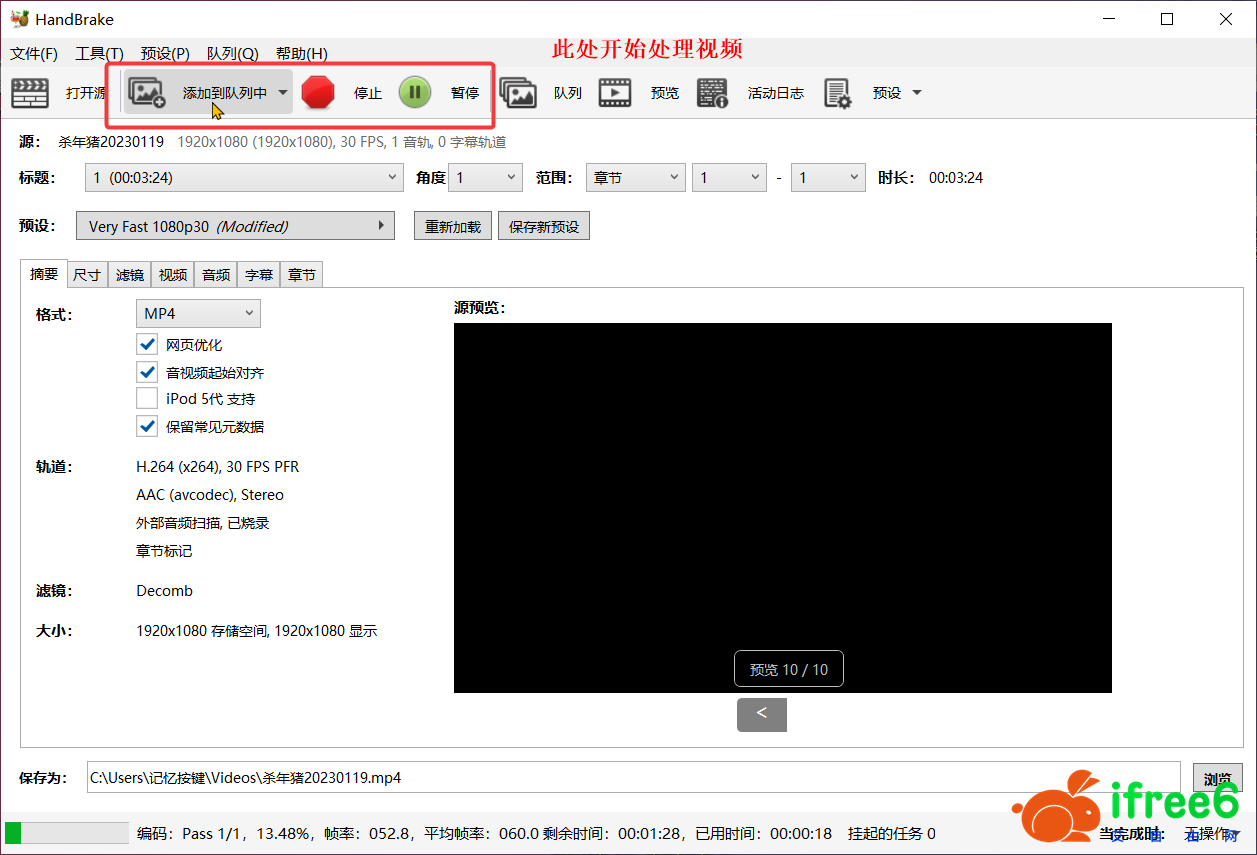Pause encoding with the green pause icon

[415, 93]
